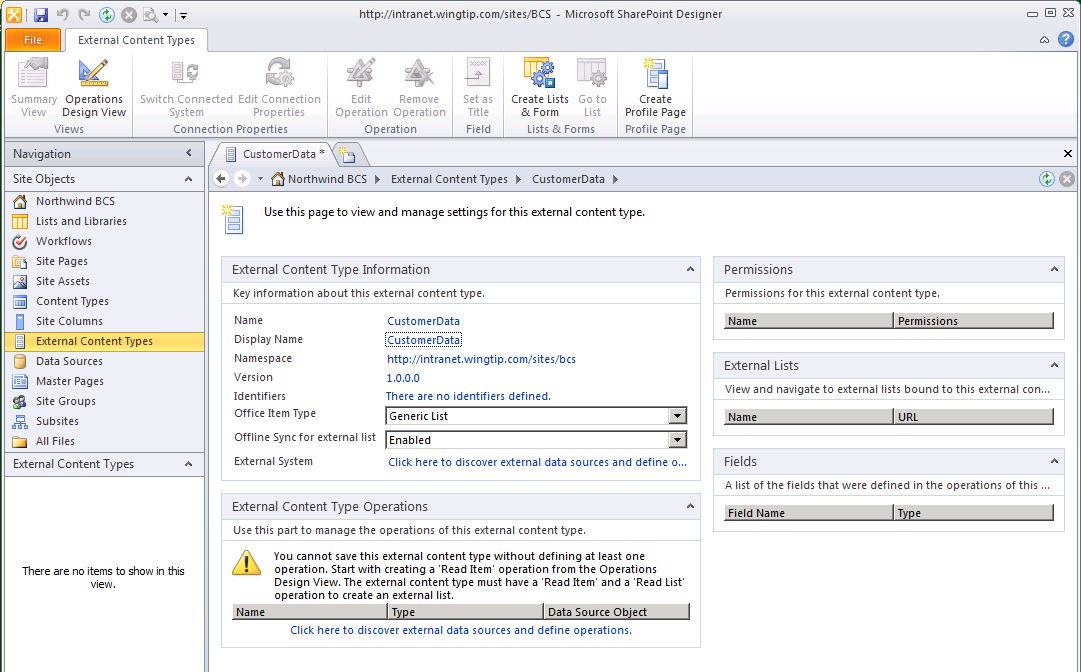Click Switch Connected System ribbon button
The image size is (1081, 672).
click(x=186, y=88)
